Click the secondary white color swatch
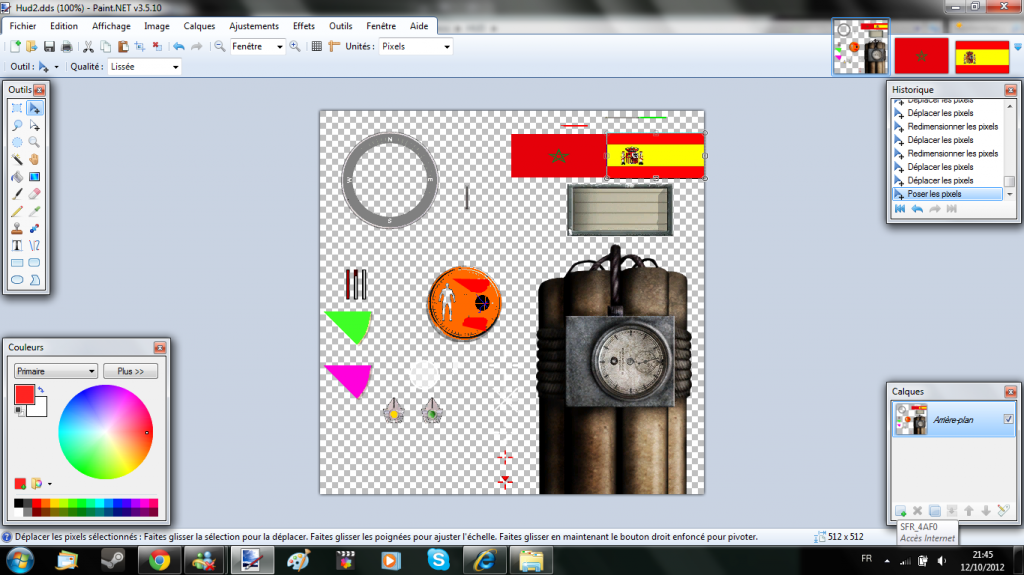The image size is (1024, 575). click(39, 409)
